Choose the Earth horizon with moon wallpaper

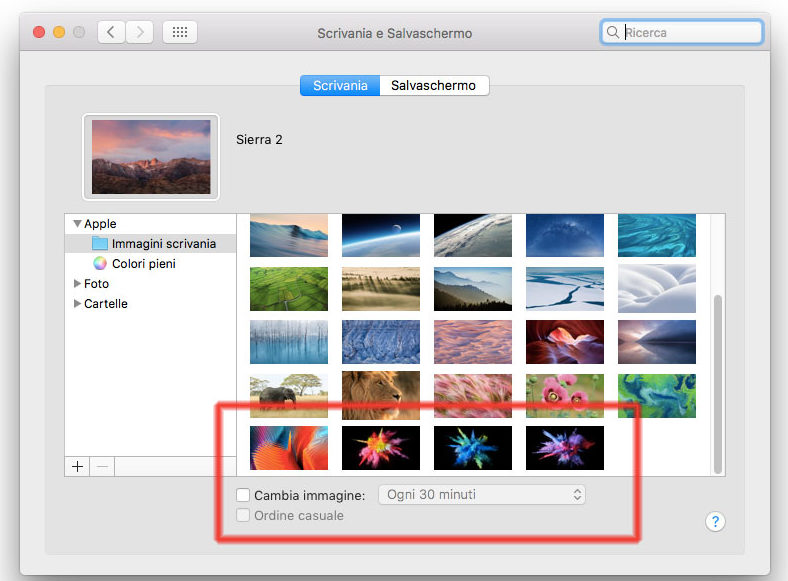381,235
